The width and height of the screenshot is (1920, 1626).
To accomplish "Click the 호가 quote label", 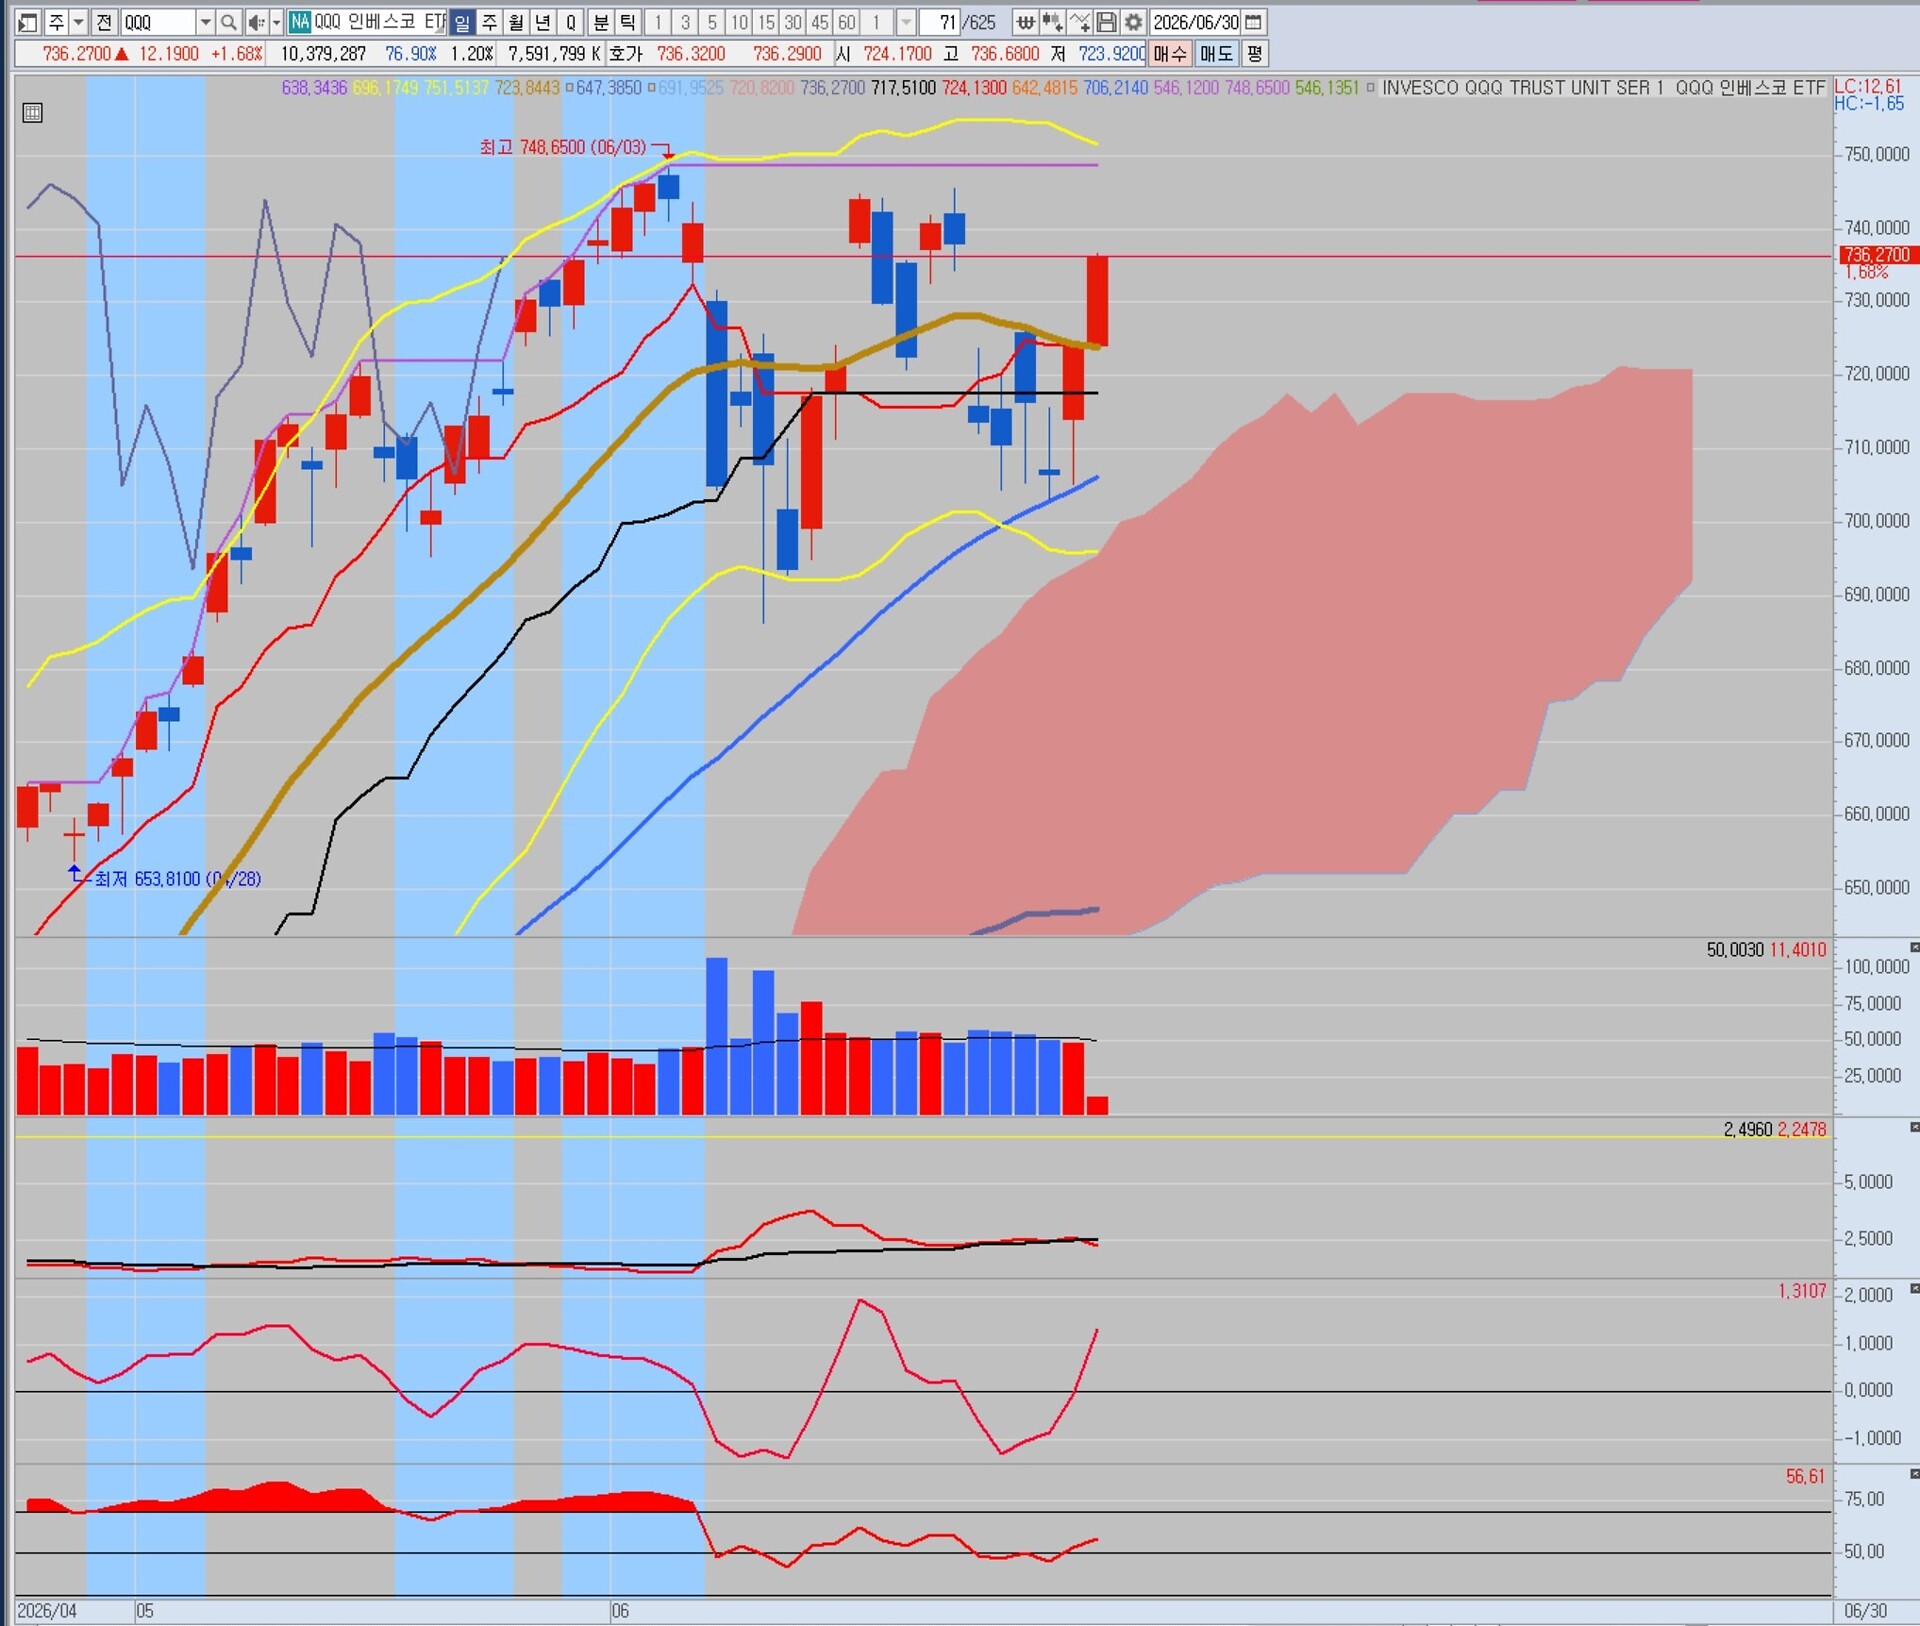I will tap(626, 54).
